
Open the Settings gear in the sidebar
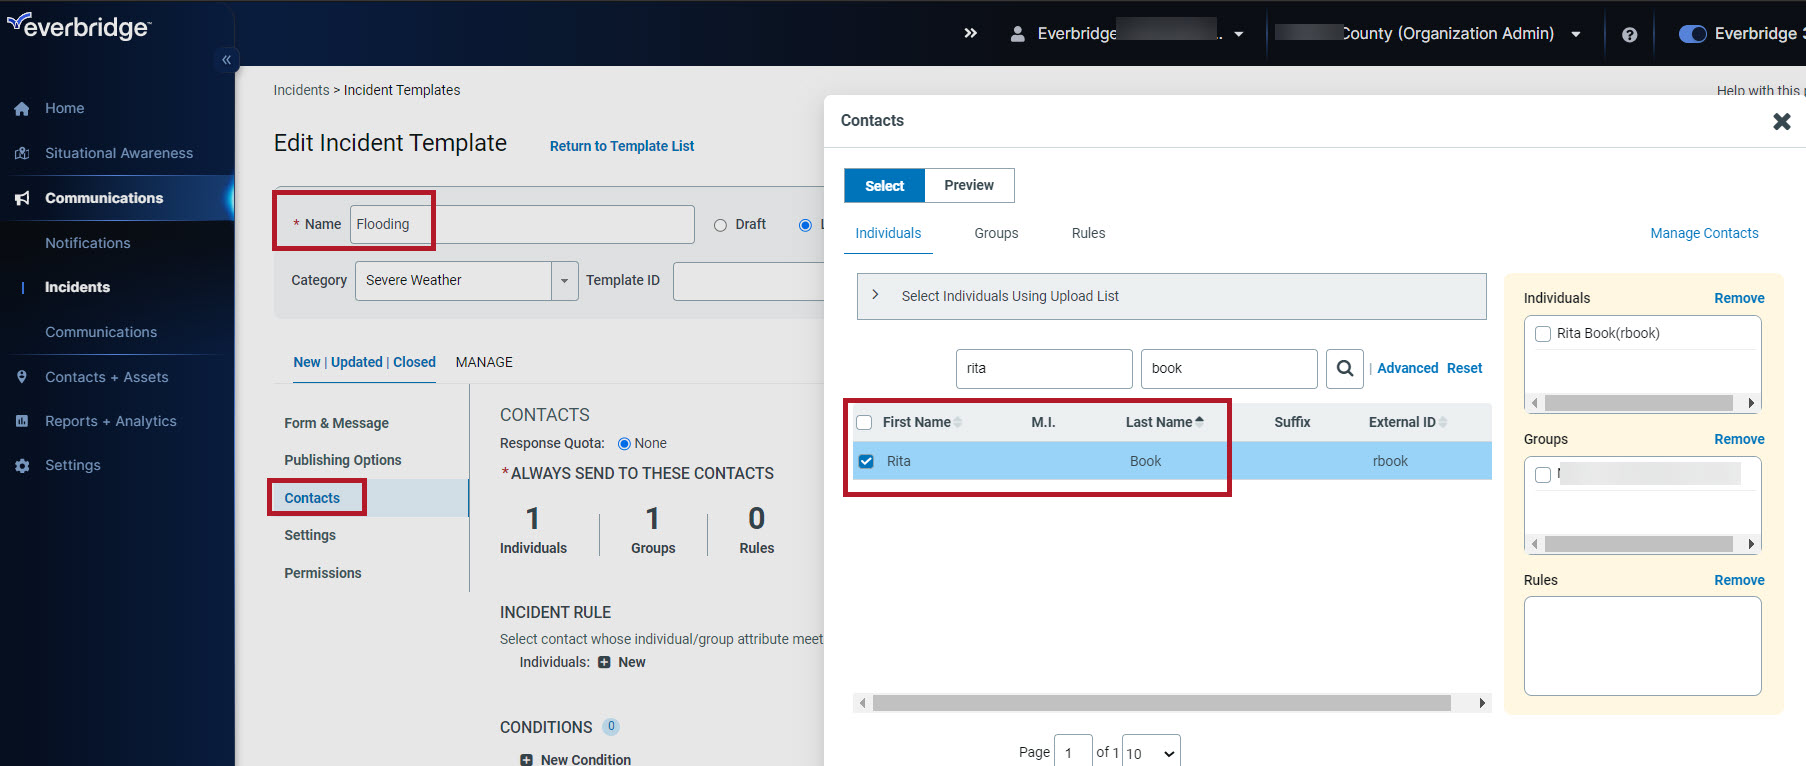(22, 465)
